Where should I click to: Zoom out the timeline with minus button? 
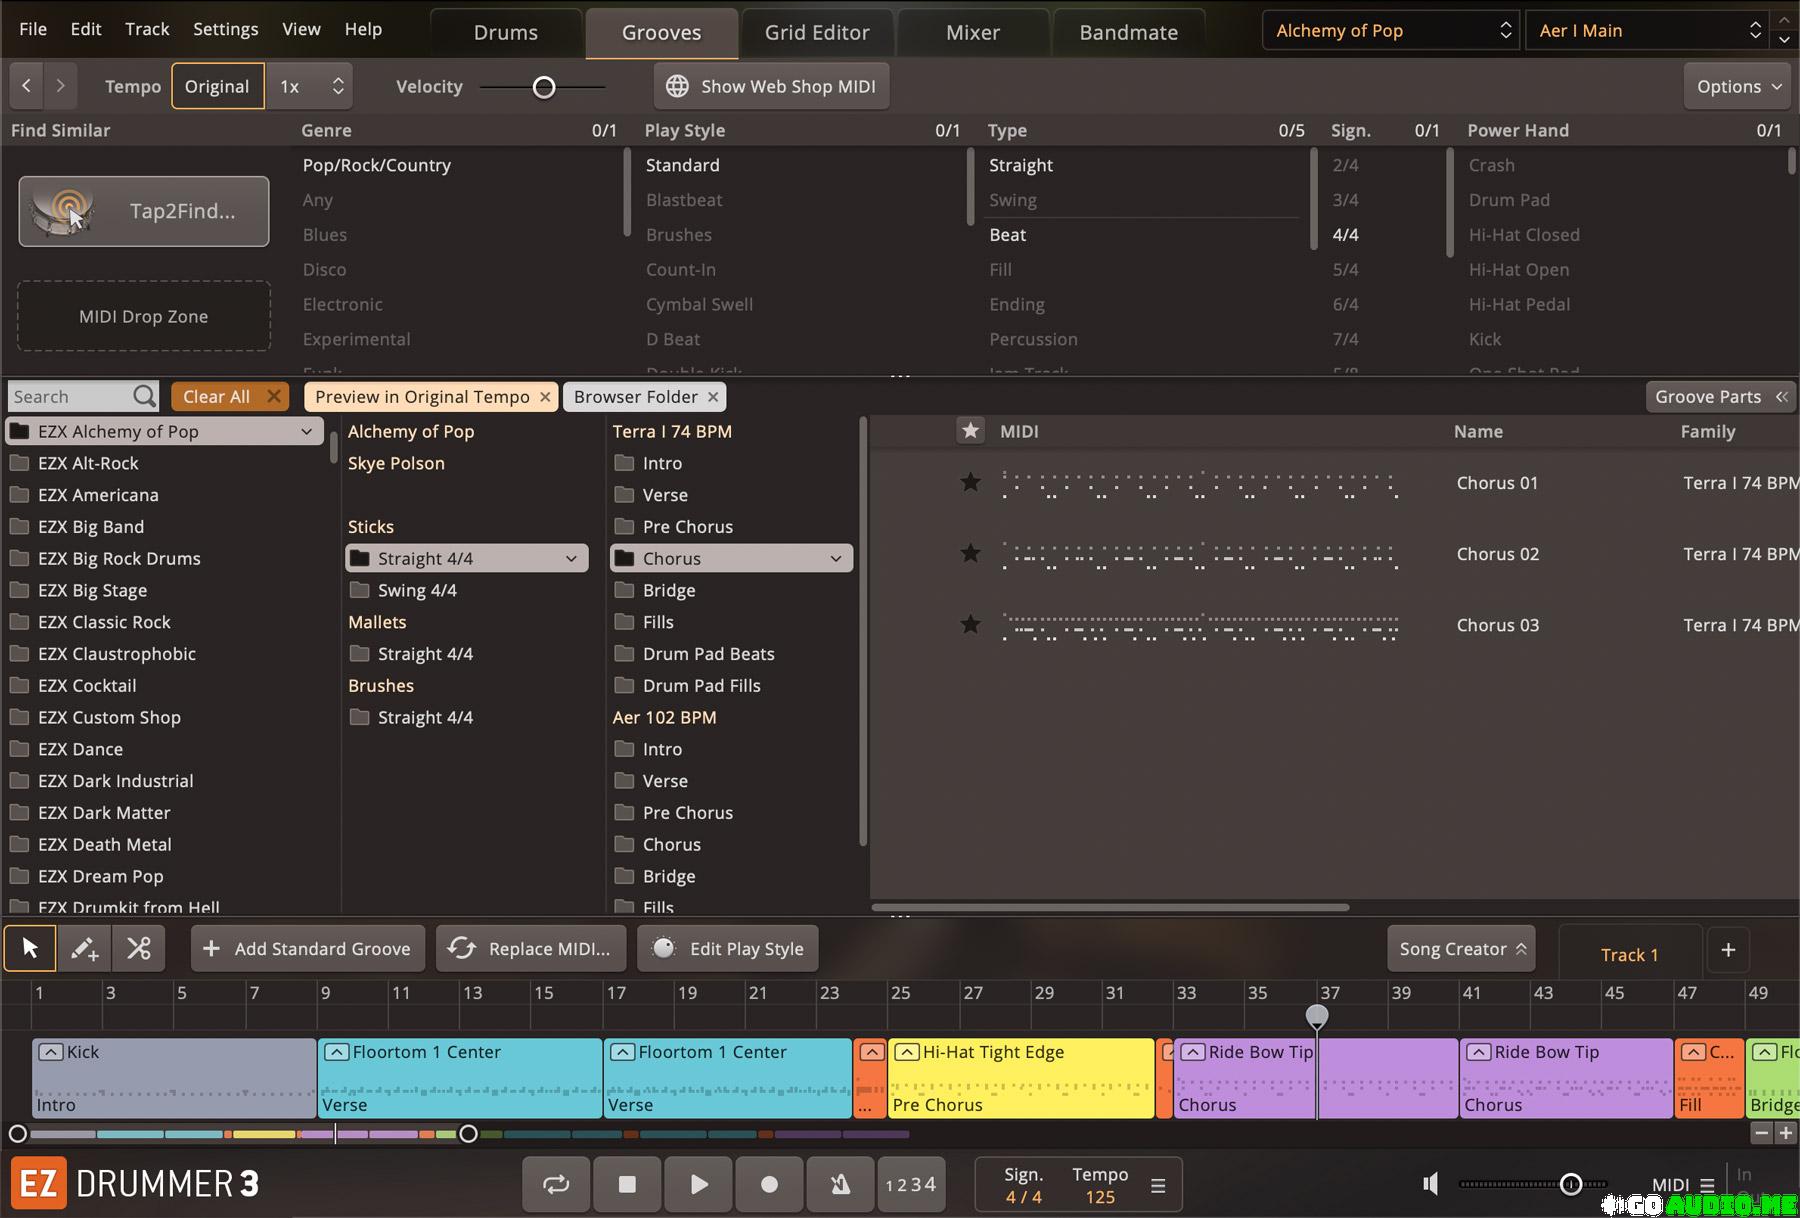[x=1761, y=1133]
